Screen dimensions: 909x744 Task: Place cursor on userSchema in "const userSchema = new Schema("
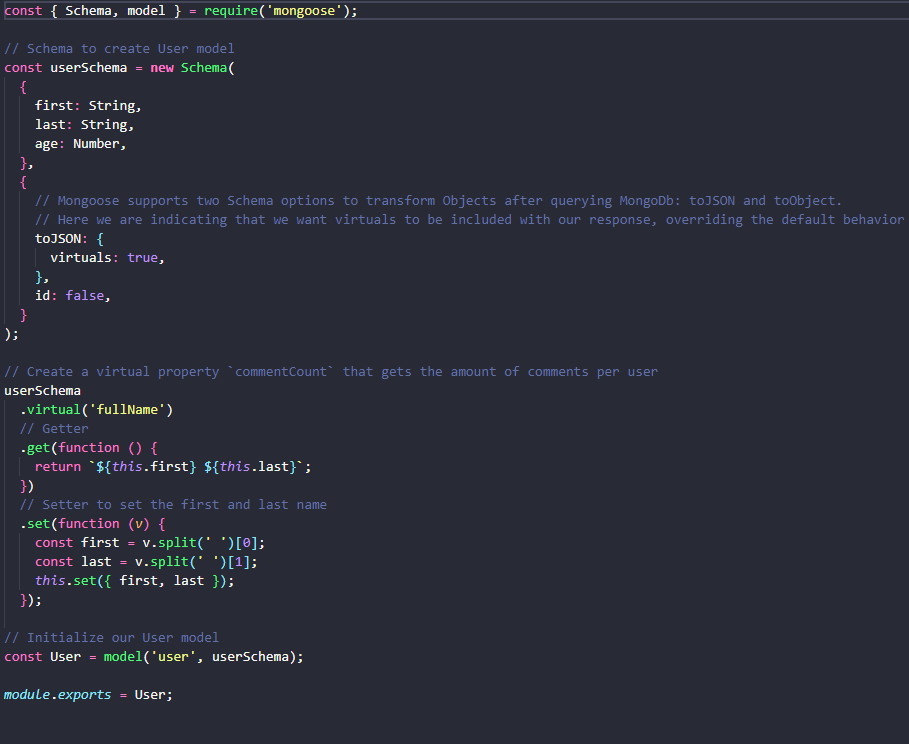(88, 68)
